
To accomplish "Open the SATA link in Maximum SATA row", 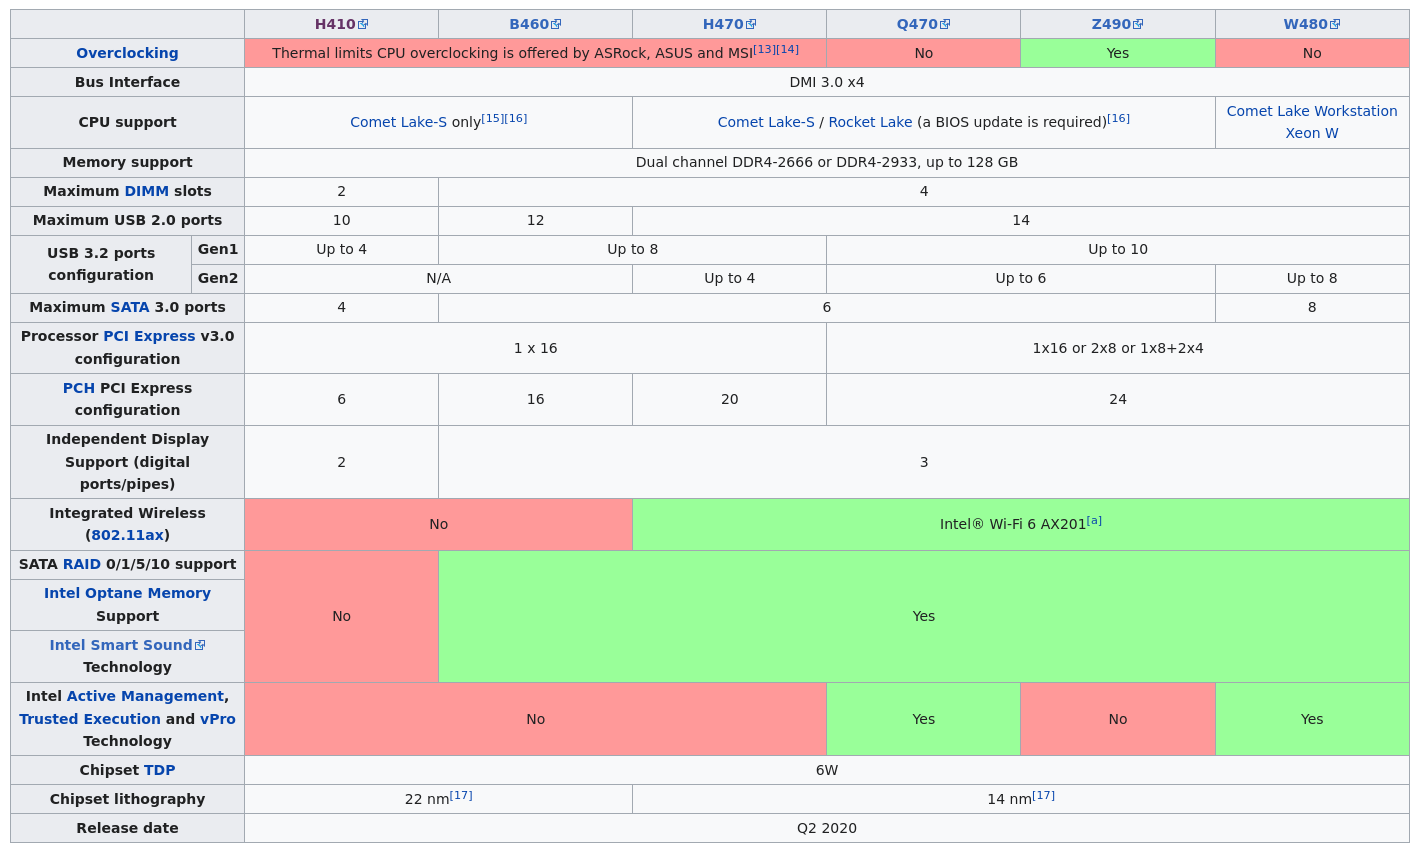I will tap(130, 307).
